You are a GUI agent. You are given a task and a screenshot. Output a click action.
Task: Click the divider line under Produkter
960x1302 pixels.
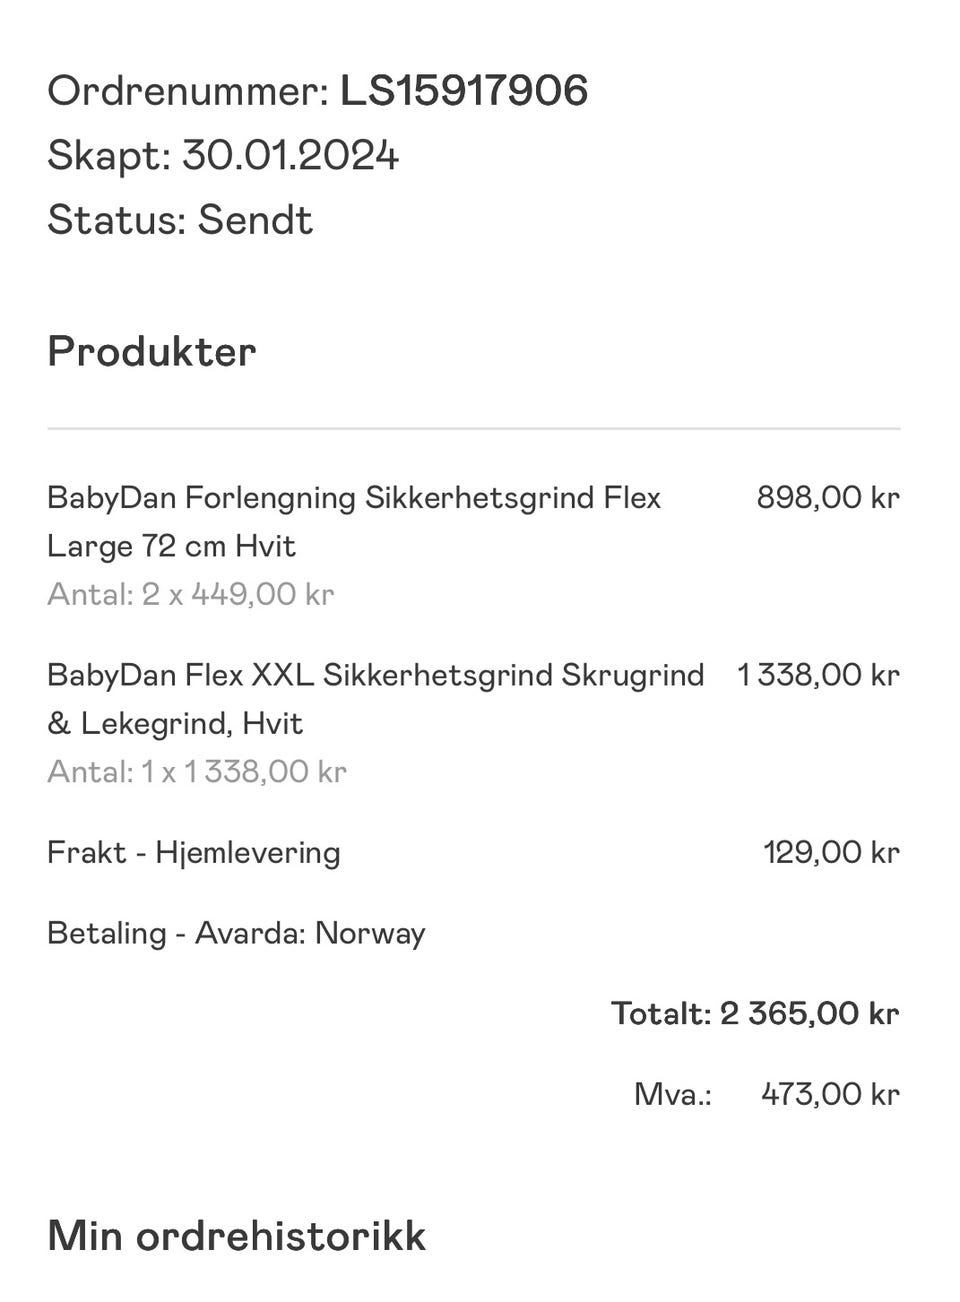474,429
